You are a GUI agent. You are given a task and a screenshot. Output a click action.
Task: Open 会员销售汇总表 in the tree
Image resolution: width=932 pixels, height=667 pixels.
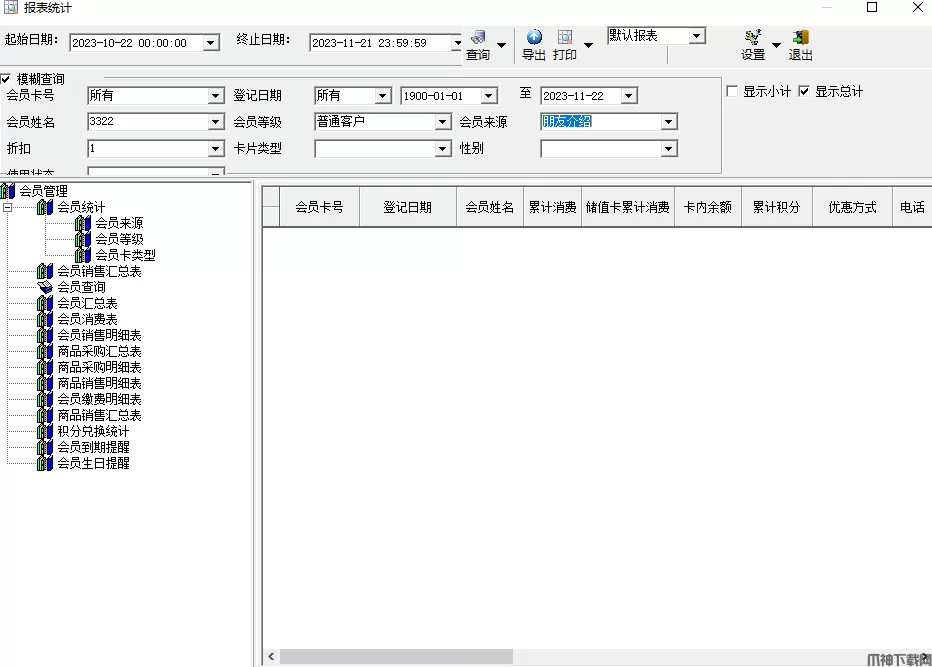pos(99,271)
